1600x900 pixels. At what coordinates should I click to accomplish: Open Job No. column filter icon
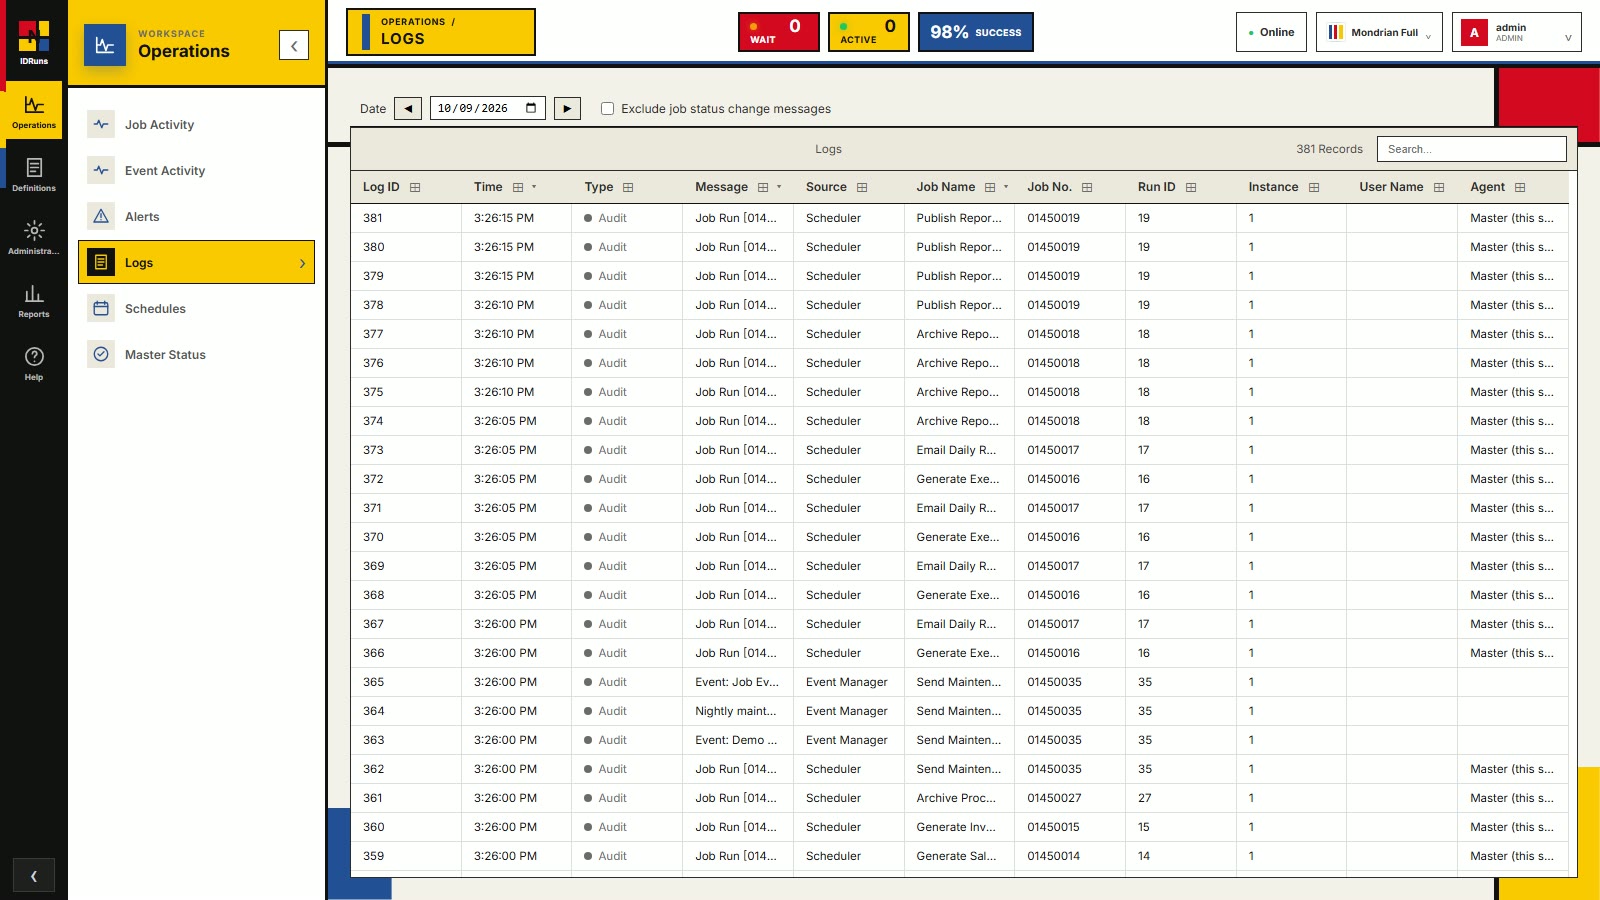[1087, 187]
